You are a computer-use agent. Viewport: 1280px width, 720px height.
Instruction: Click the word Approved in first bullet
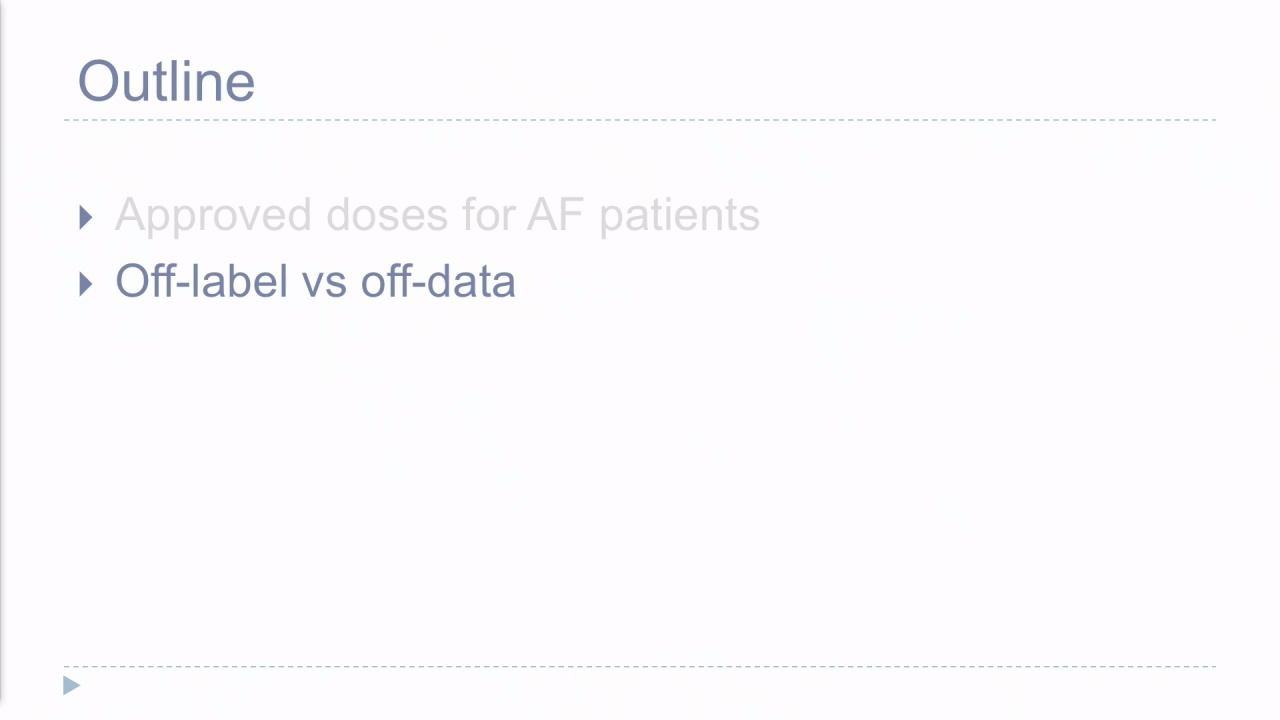(x=214, y=216)
